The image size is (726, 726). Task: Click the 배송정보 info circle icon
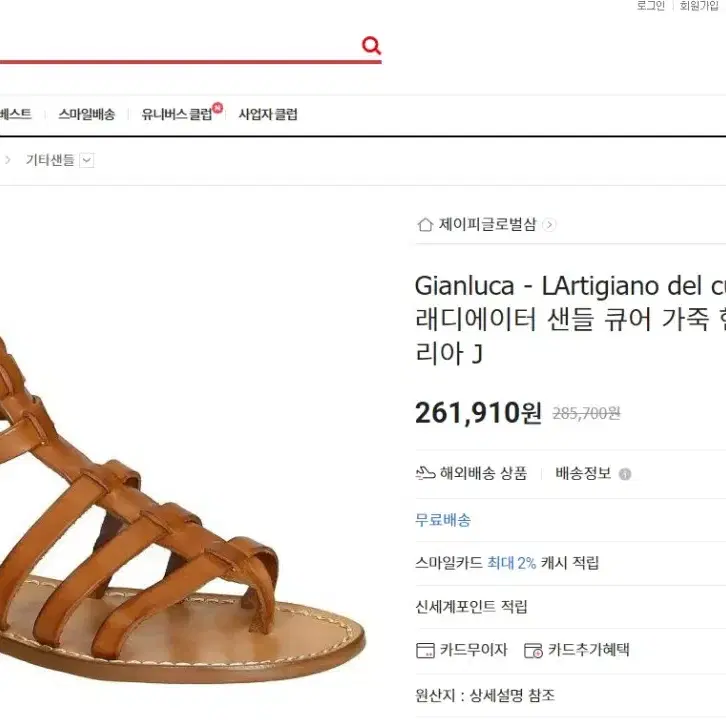[625, 474]
